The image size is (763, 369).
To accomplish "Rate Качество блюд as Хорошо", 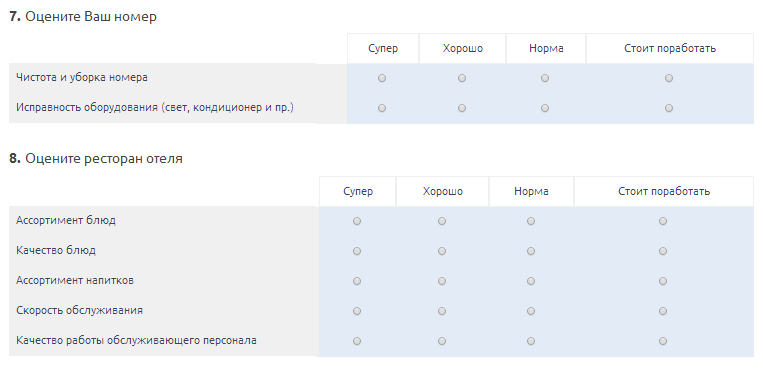I will 442,251.
